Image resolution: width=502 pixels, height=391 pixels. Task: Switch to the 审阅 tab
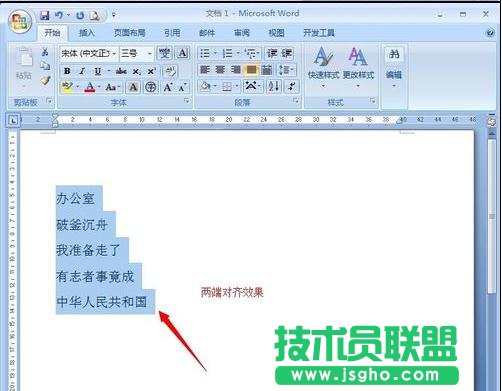pyautogui.click(x=242, y=33)
